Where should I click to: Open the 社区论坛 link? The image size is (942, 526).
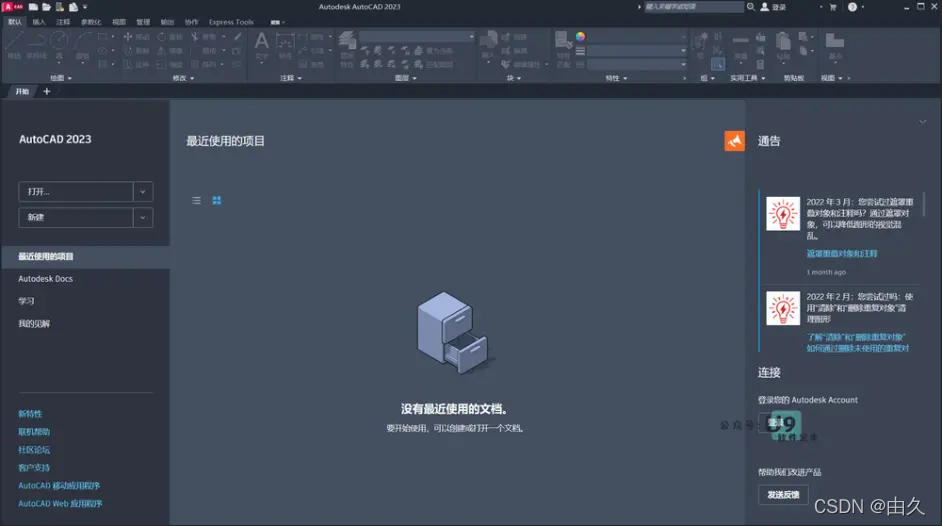(x=34, y=450)
